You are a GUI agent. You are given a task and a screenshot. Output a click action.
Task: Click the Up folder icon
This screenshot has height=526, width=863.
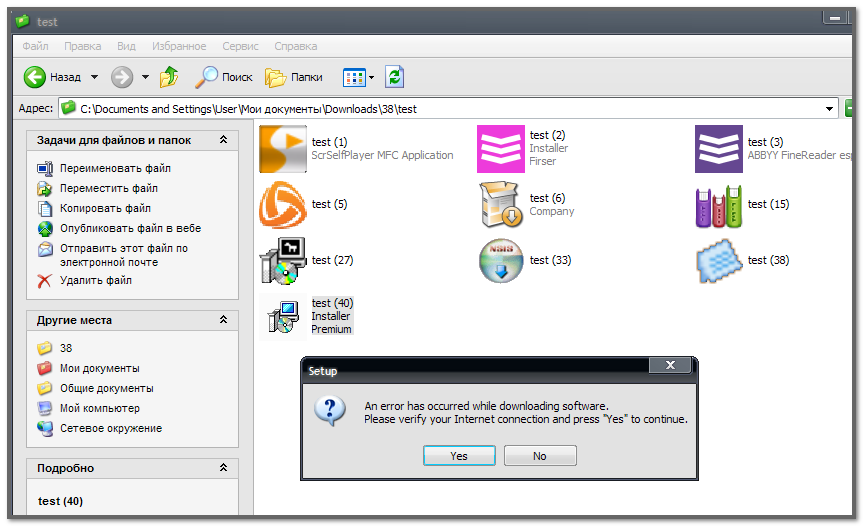[x=169, y=77]
